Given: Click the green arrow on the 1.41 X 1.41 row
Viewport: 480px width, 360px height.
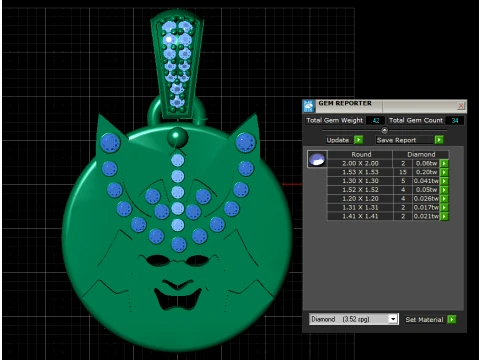Looking at the screenshot, I should [444, 216].
